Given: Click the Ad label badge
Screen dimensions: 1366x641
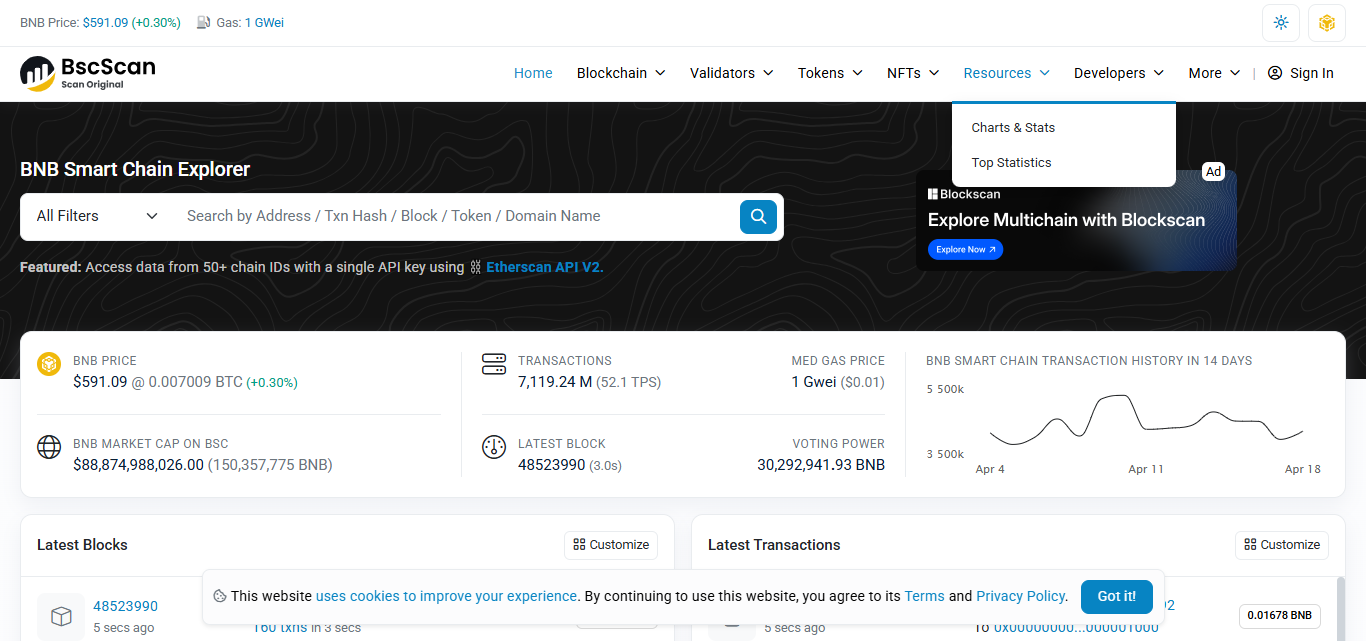Looking at the screenshot, I should tap(1213, 172).
